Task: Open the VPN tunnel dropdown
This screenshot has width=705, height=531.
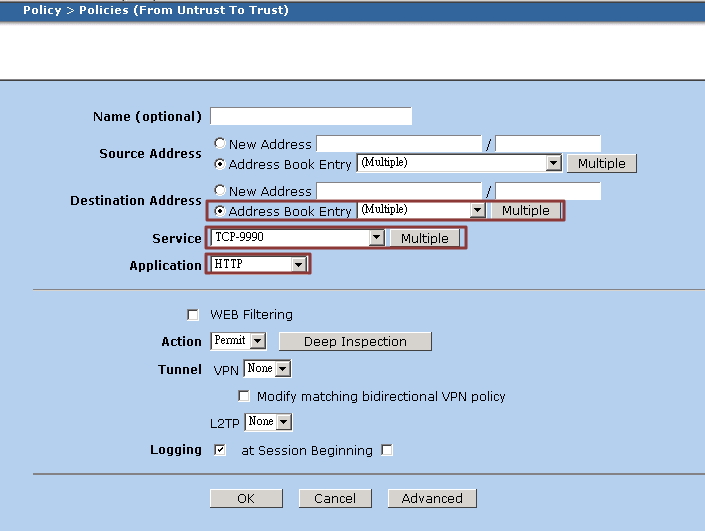Action: point(283,369)
